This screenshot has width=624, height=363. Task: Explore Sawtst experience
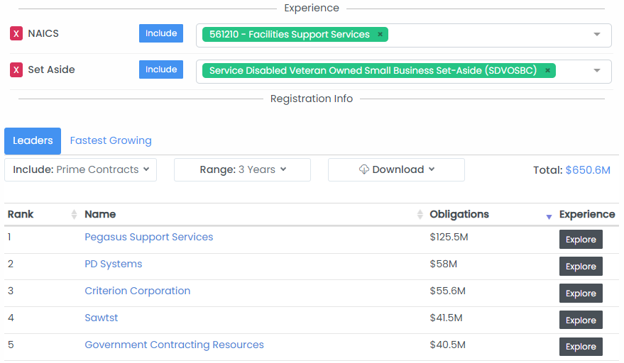pos(581,320)
